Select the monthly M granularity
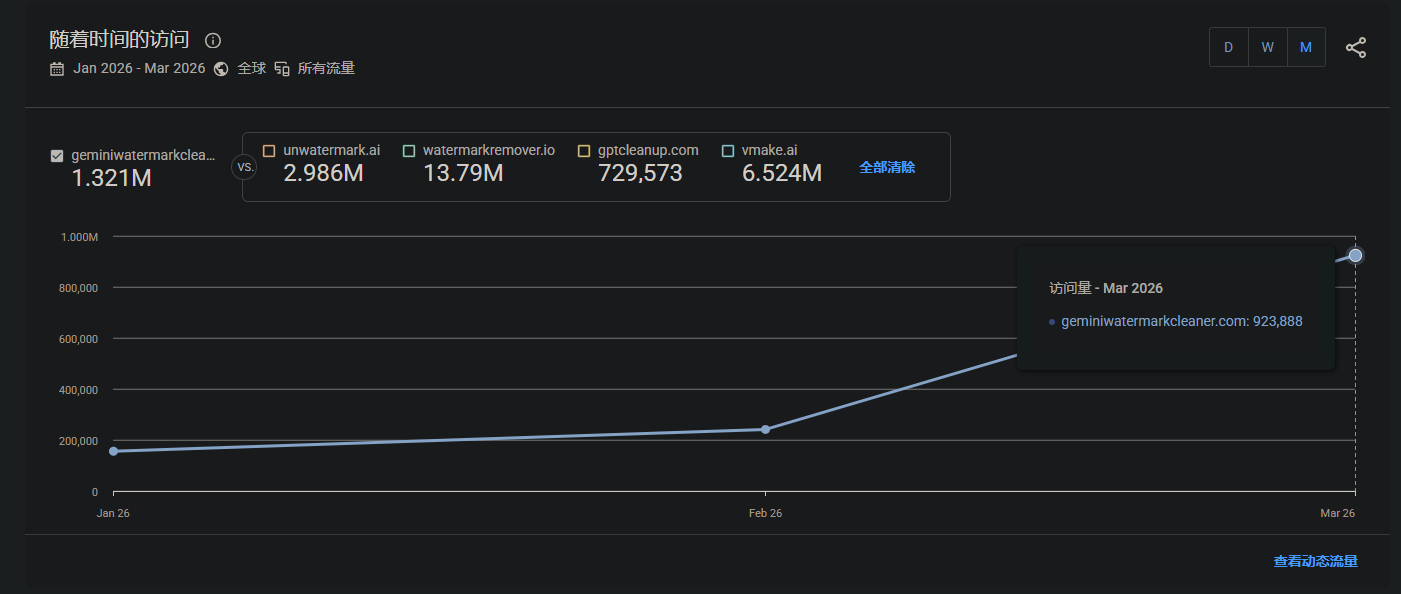Viewport: 1401px width, 594px height. click(1306, 47)
